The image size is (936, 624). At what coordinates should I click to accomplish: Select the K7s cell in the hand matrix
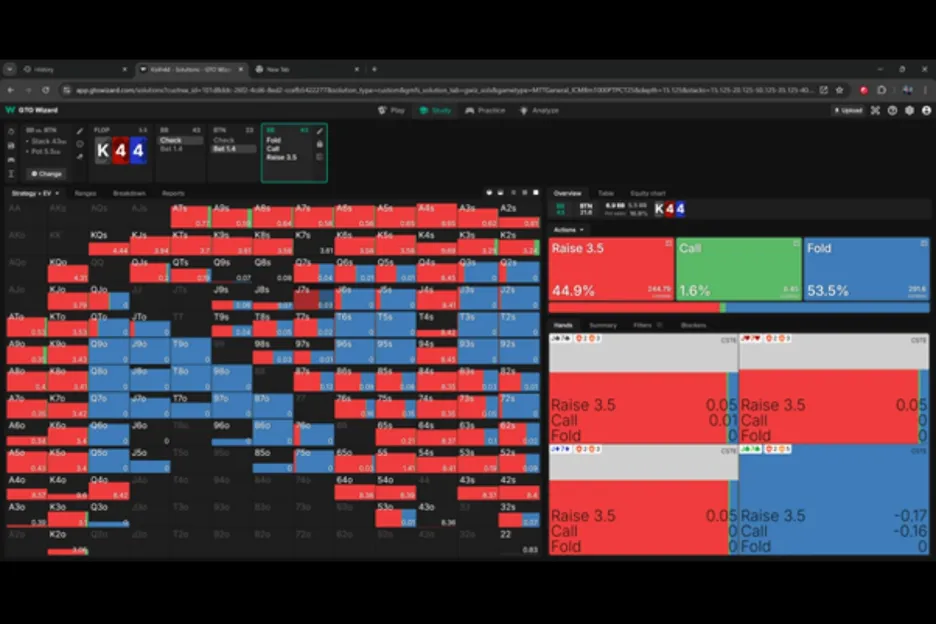point(312,241)
